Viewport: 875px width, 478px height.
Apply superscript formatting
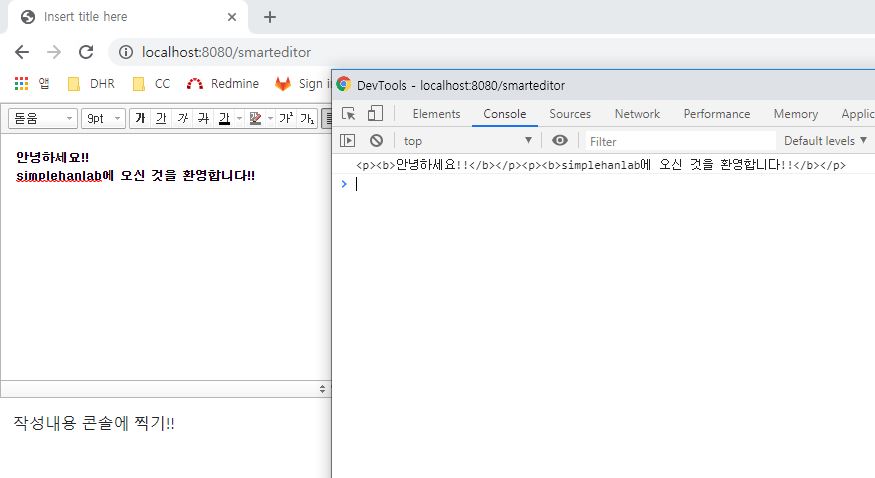(286, 118)
